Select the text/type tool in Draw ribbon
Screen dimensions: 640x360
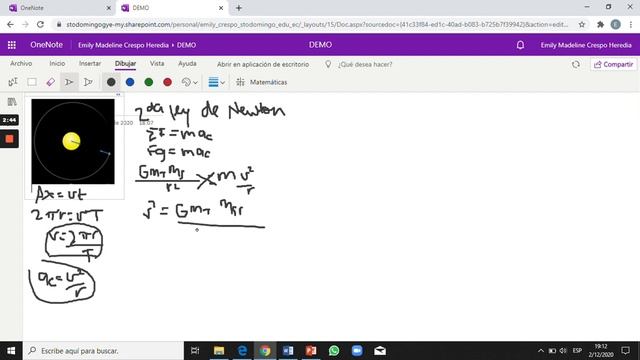[x=13, y=82]
